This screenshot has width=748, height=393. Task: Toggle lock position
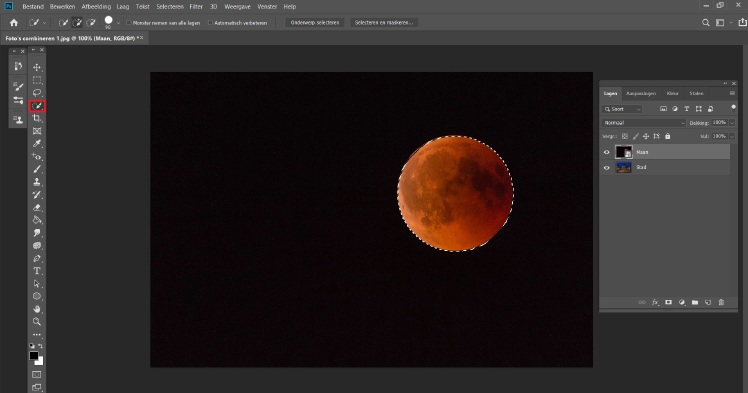point(646,136)
